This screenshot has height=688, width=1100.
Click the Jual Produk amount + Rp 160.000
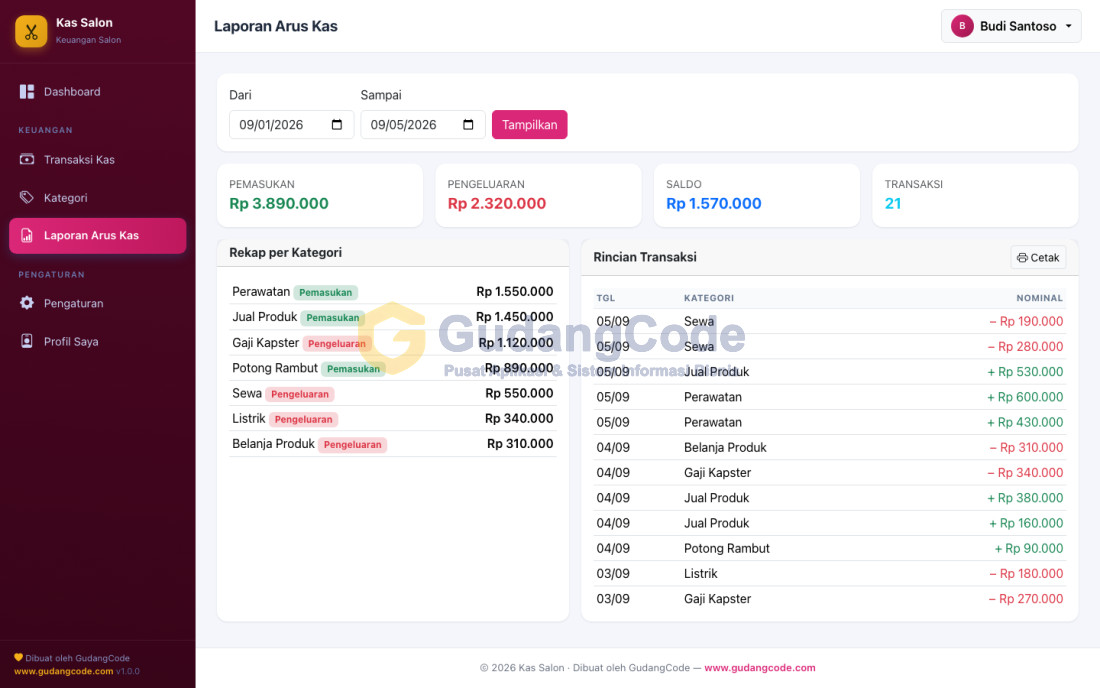(x=1026, y=523)
